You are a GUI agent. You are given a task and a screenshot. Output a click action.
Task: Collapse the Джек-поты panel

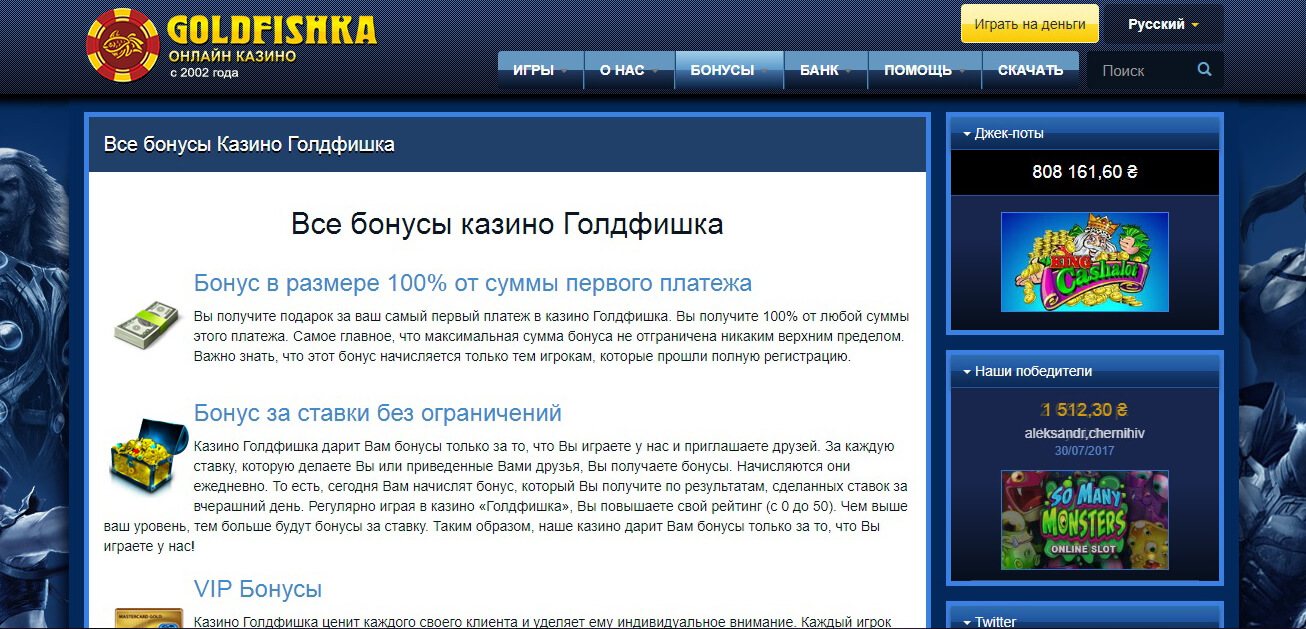point(1084,133)
